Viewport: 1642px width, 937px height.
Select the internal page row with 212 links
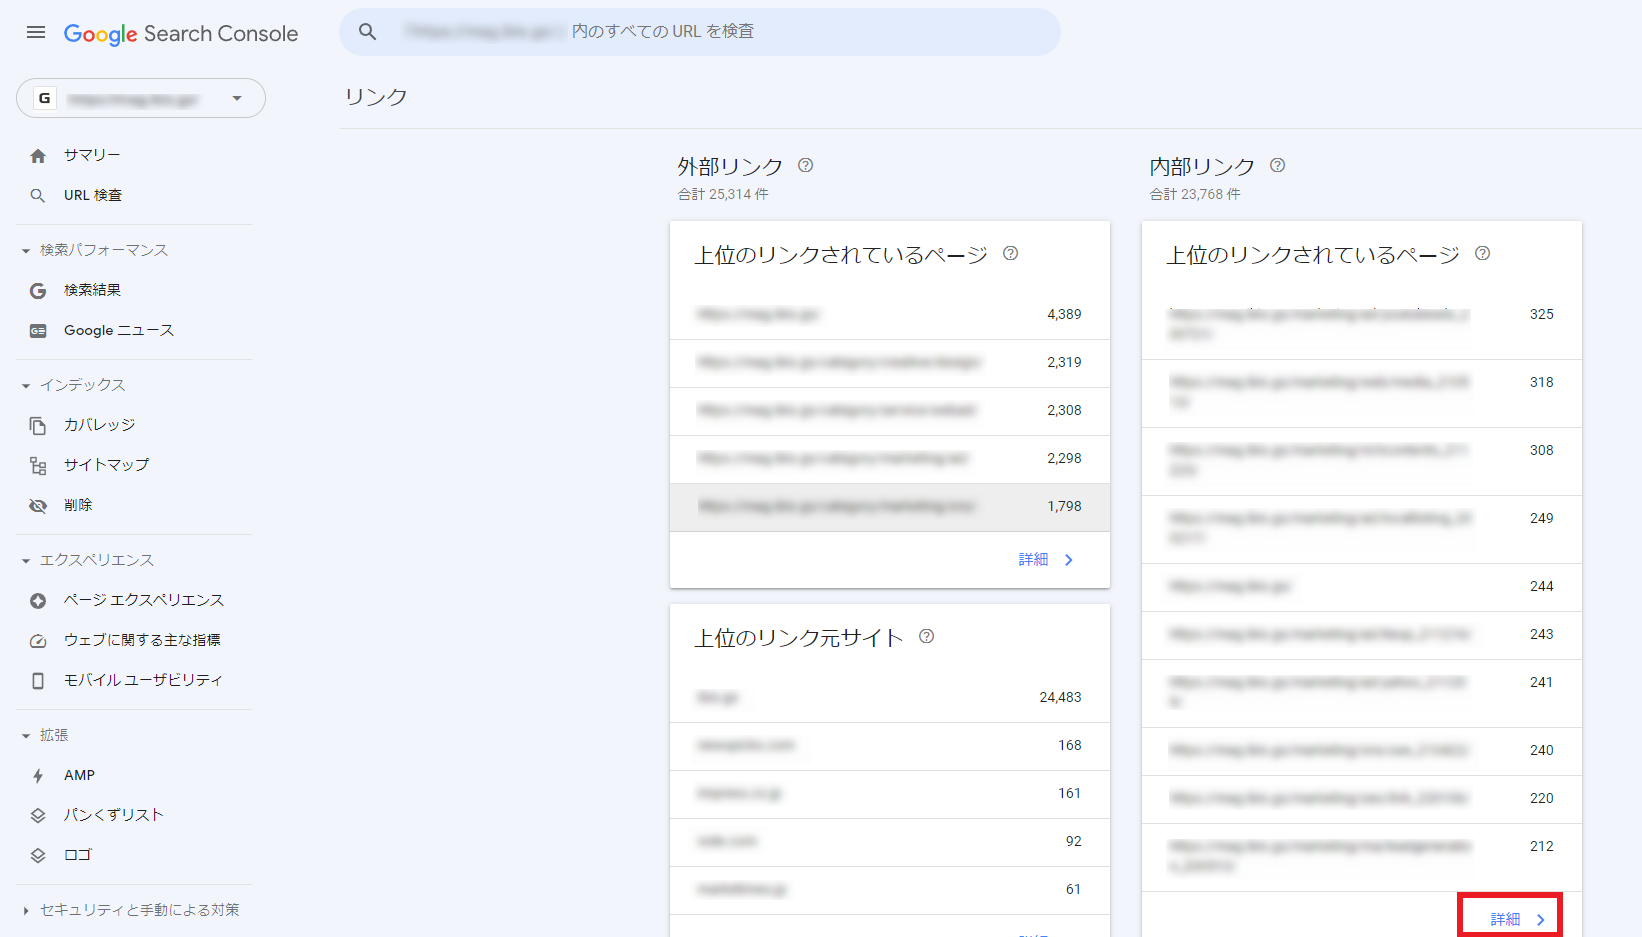pos(1362,857)
